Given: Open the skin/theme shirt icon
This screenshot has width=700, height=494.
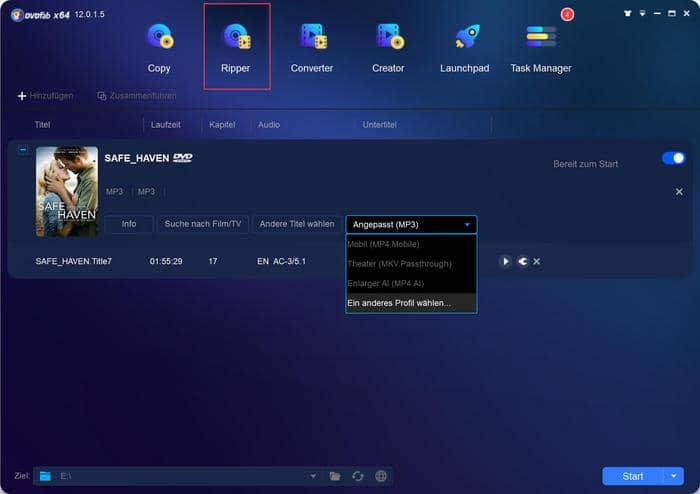Looking at the screenshot, I should pyautogui.click(x=628, y=14).
